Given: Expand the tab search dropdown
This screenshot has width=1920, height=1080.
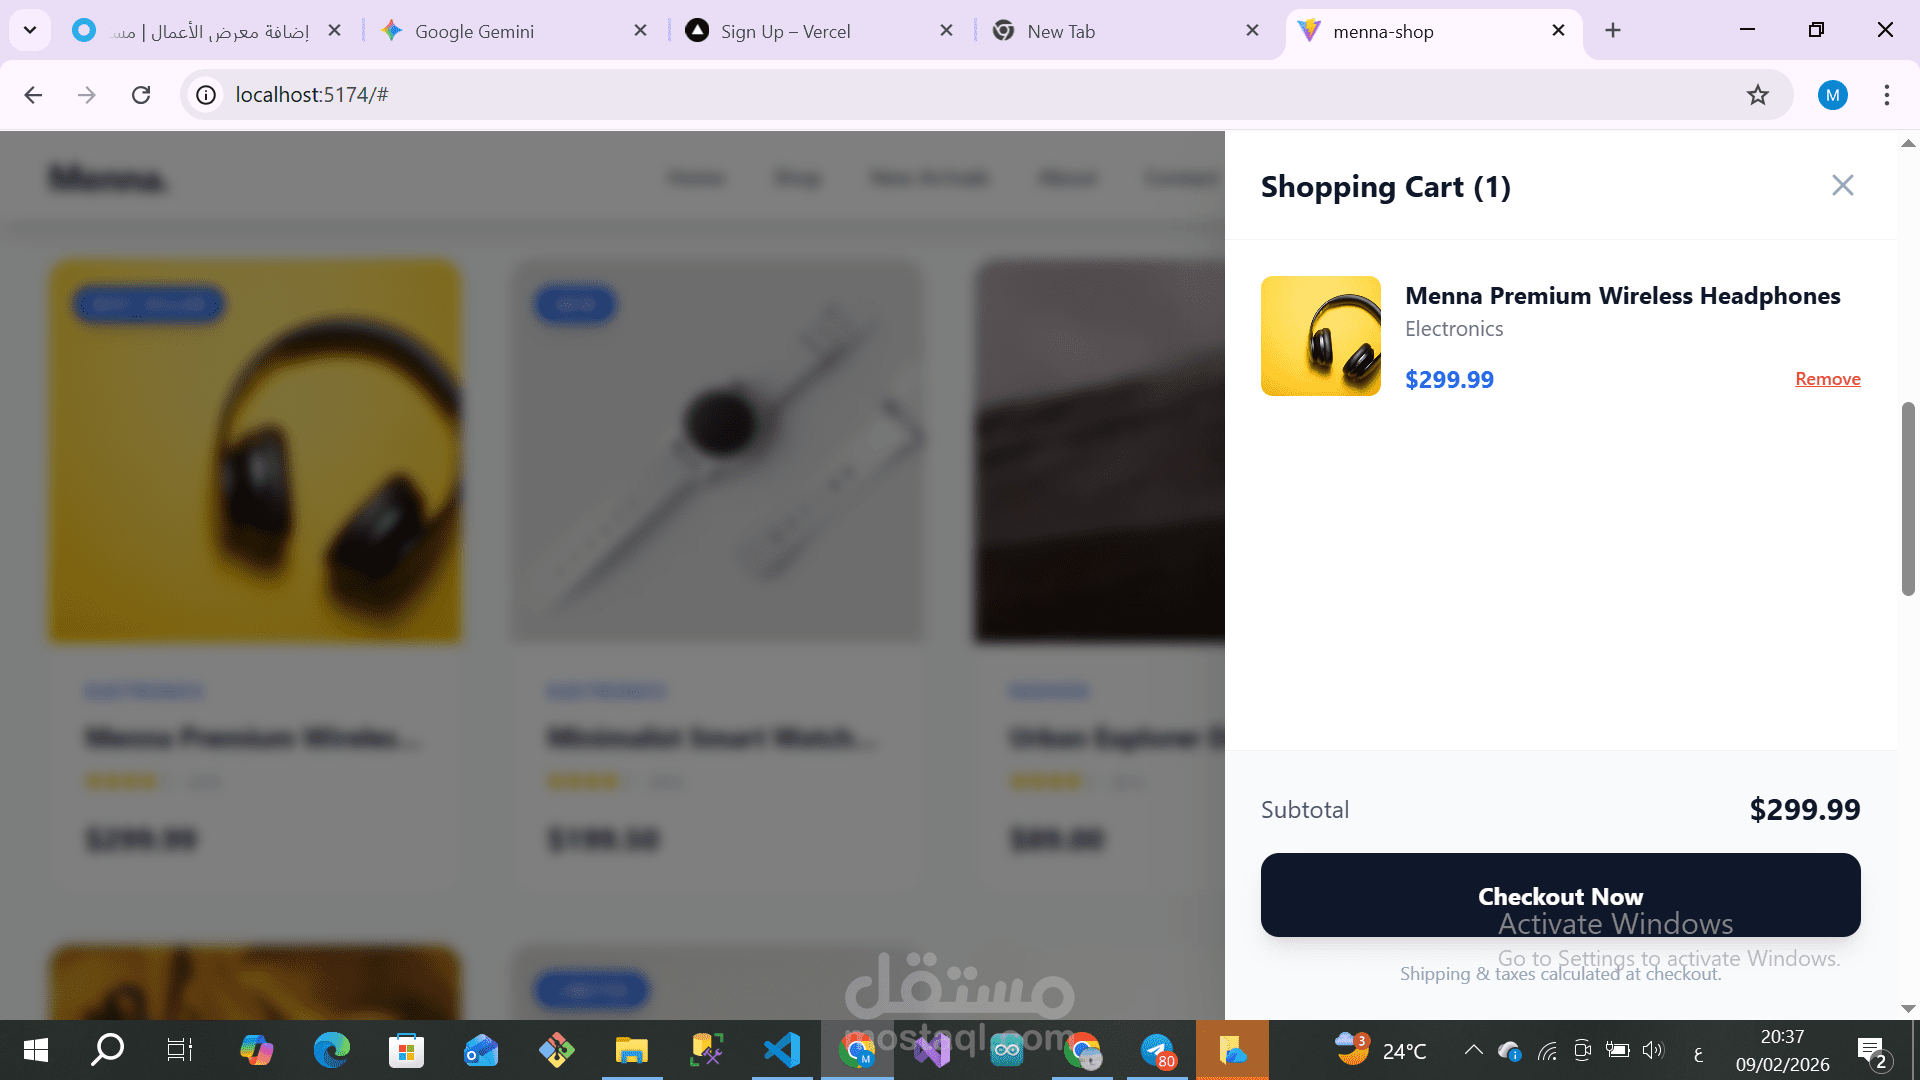Looking at the screenshot, I should (30, 30).
